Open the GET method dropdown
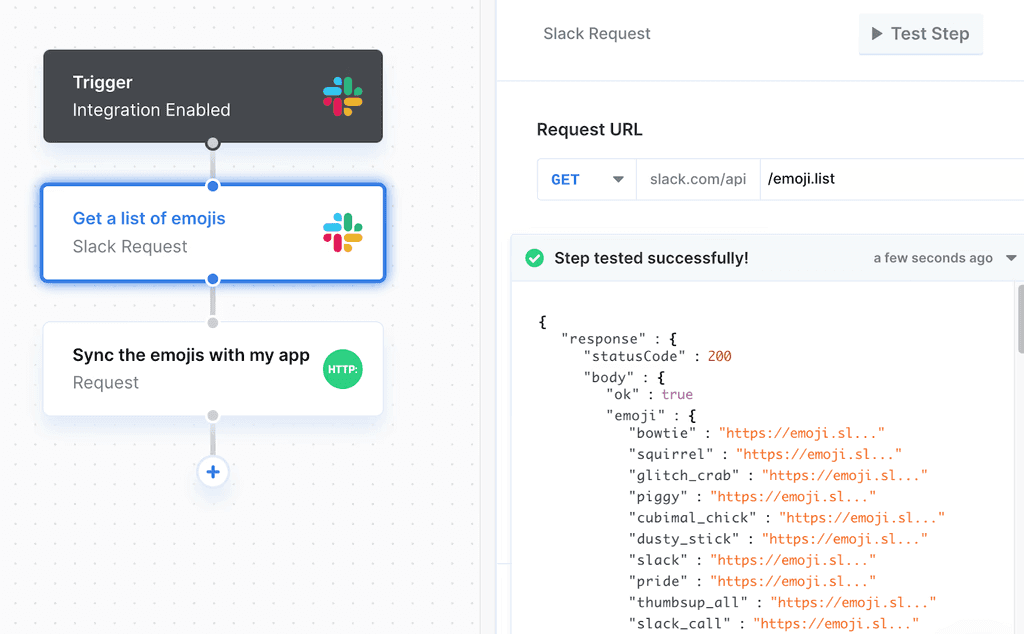 pyautogui.click(x=587, y=180)
